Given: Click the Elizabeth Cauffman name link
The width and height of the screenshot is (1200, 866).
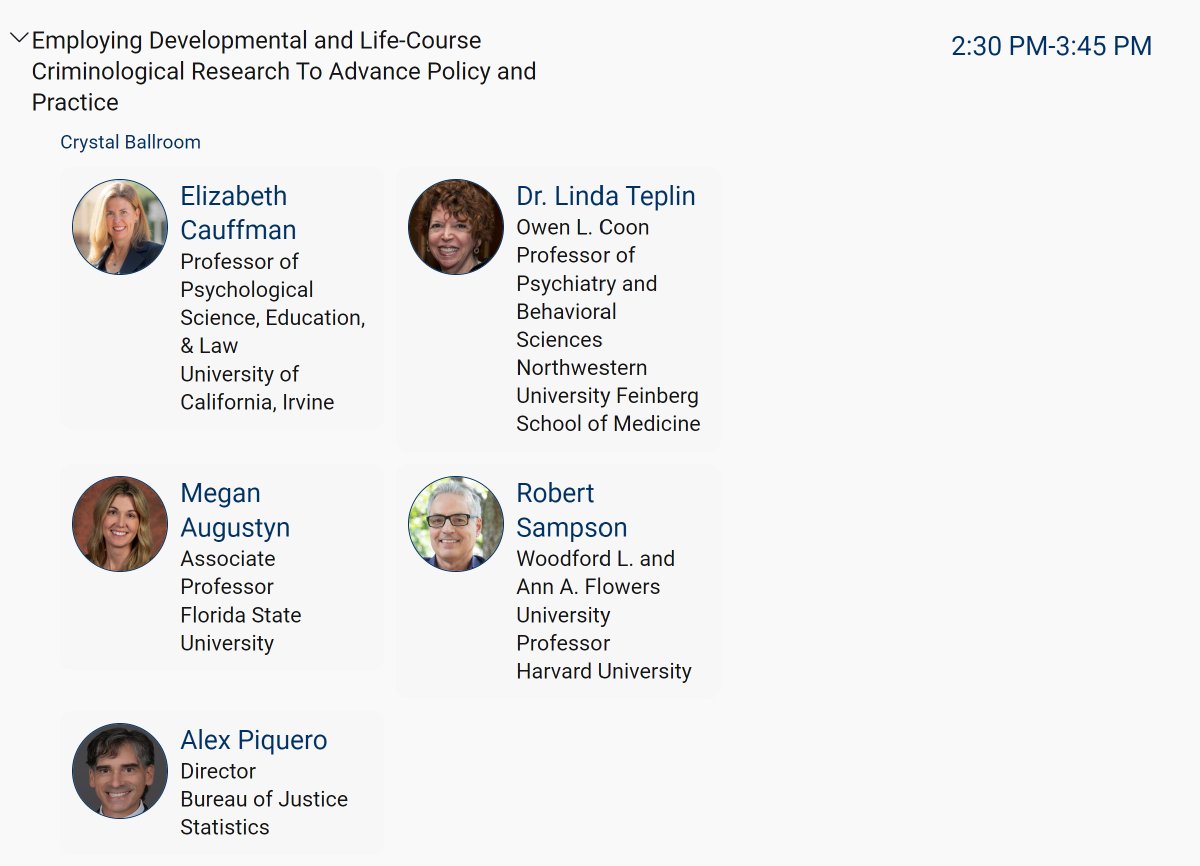Looking at the screenshot, I should [x=238, y=213].
